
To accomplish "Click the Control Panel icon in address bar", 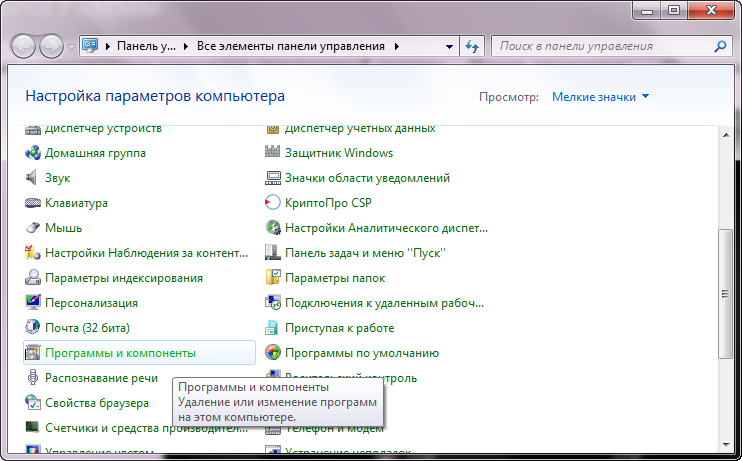I will coord(90,46).
